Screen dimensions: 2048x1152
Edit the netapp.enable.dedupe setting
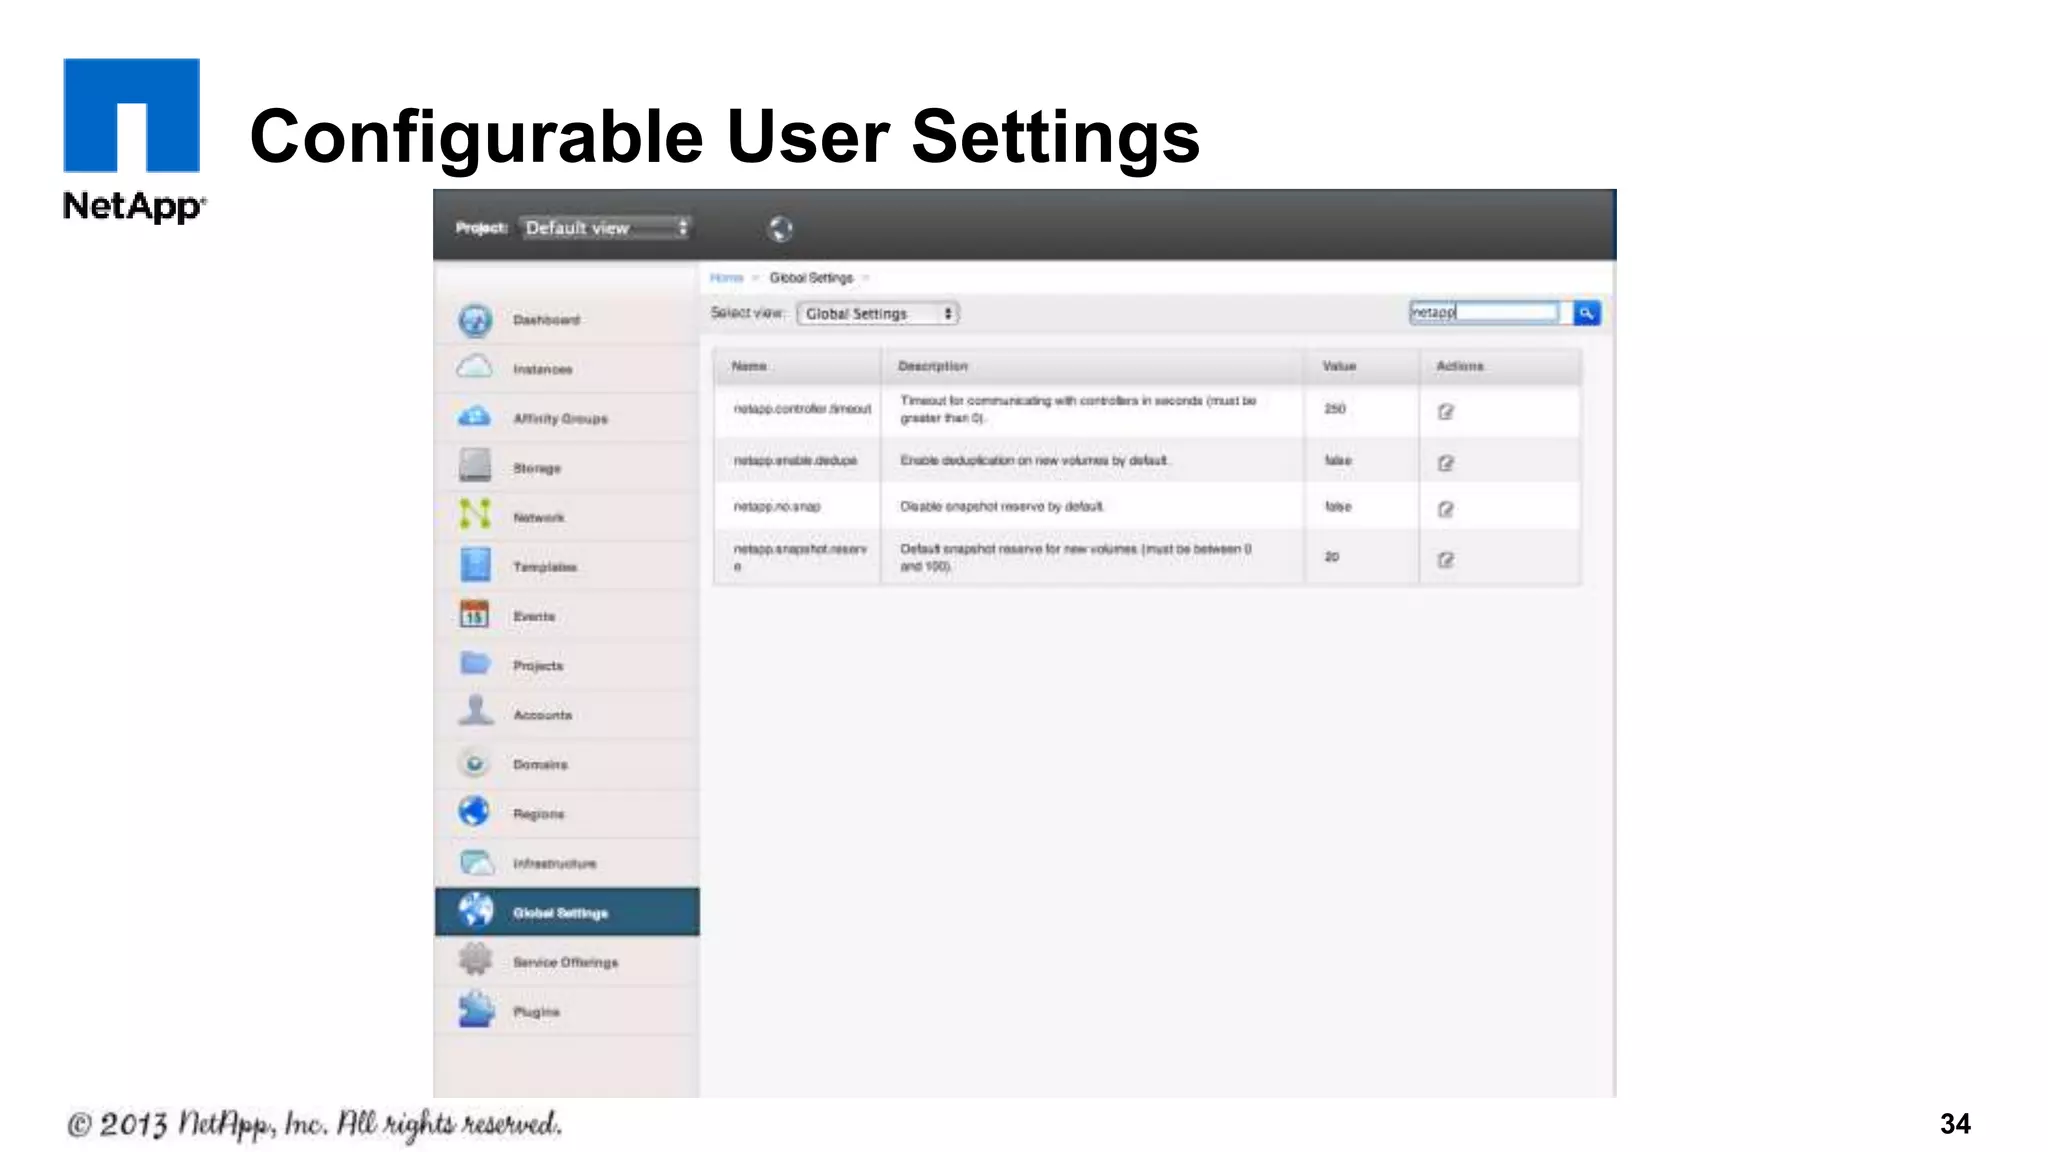(1445, 462)
